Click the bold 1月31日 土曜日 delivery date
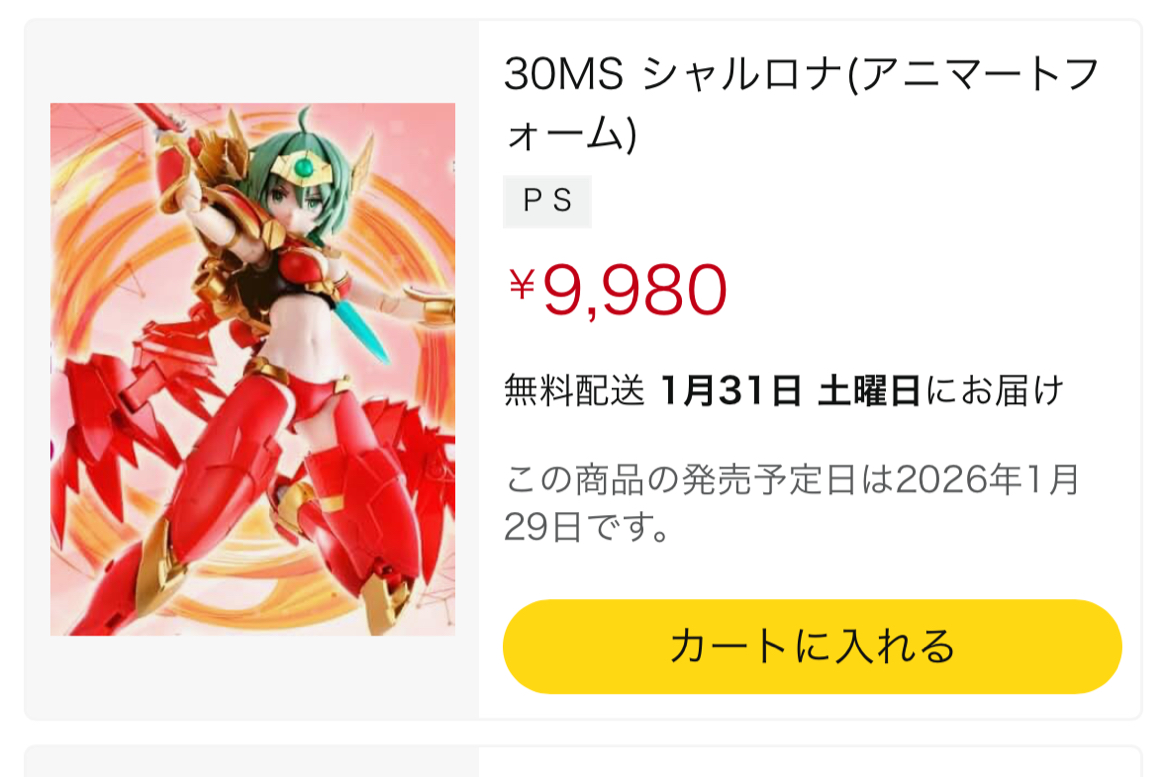 point(790,391)
